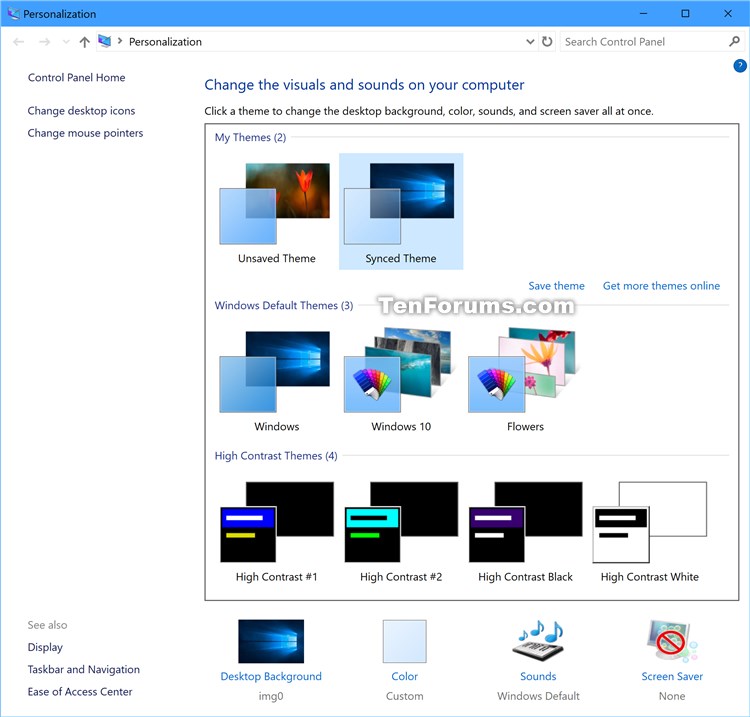The height and width of the screenshot is (717, 750).
Task: Click the Personalization address bar icon
Action: coord(105,42)
